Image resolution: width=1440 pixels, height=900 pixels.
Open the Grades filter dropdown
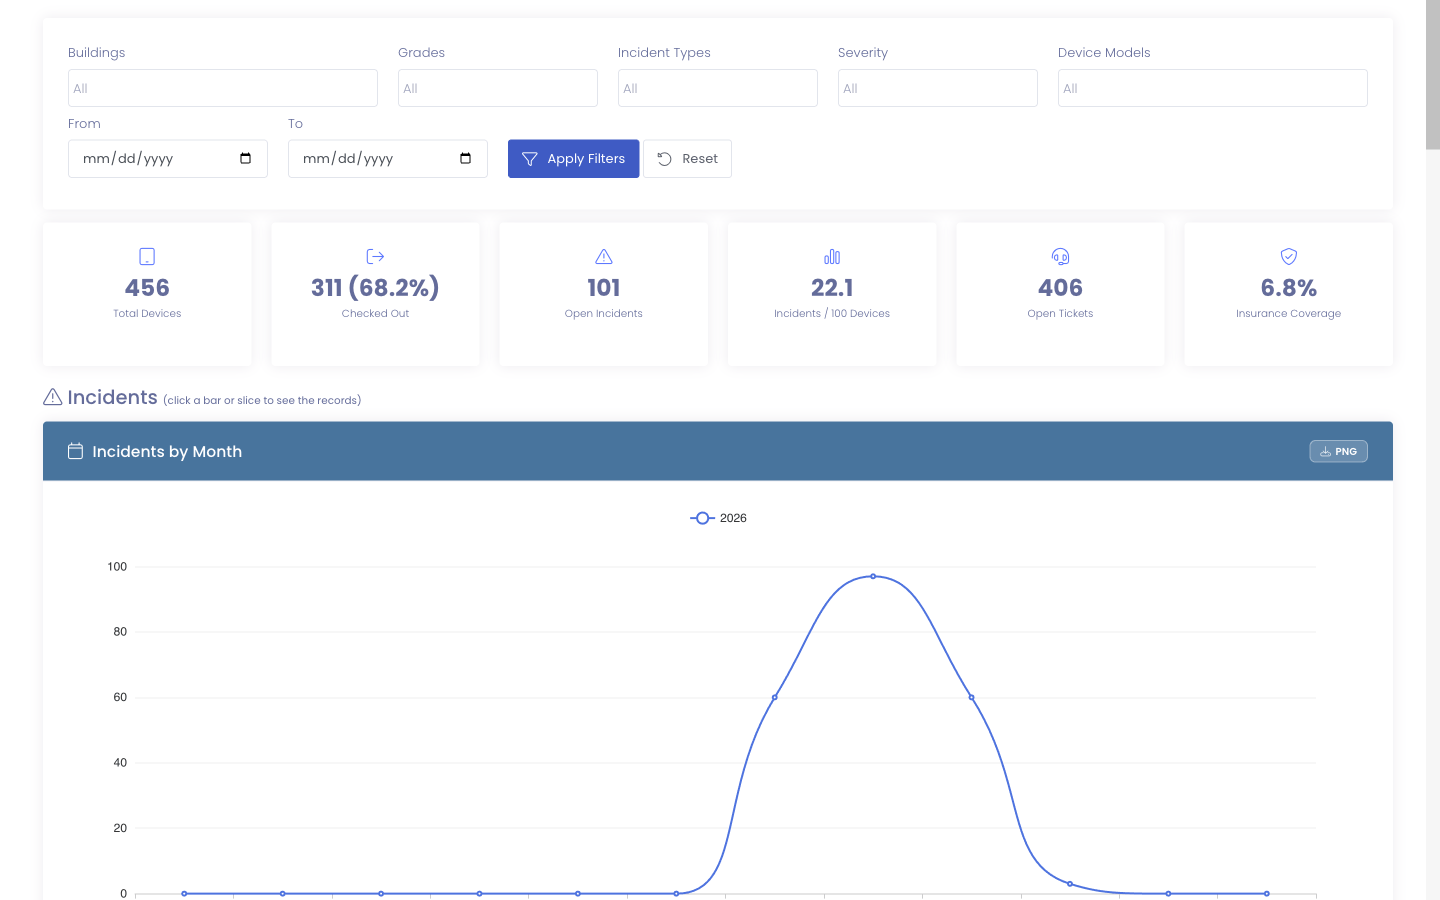(x=498, y=88)
